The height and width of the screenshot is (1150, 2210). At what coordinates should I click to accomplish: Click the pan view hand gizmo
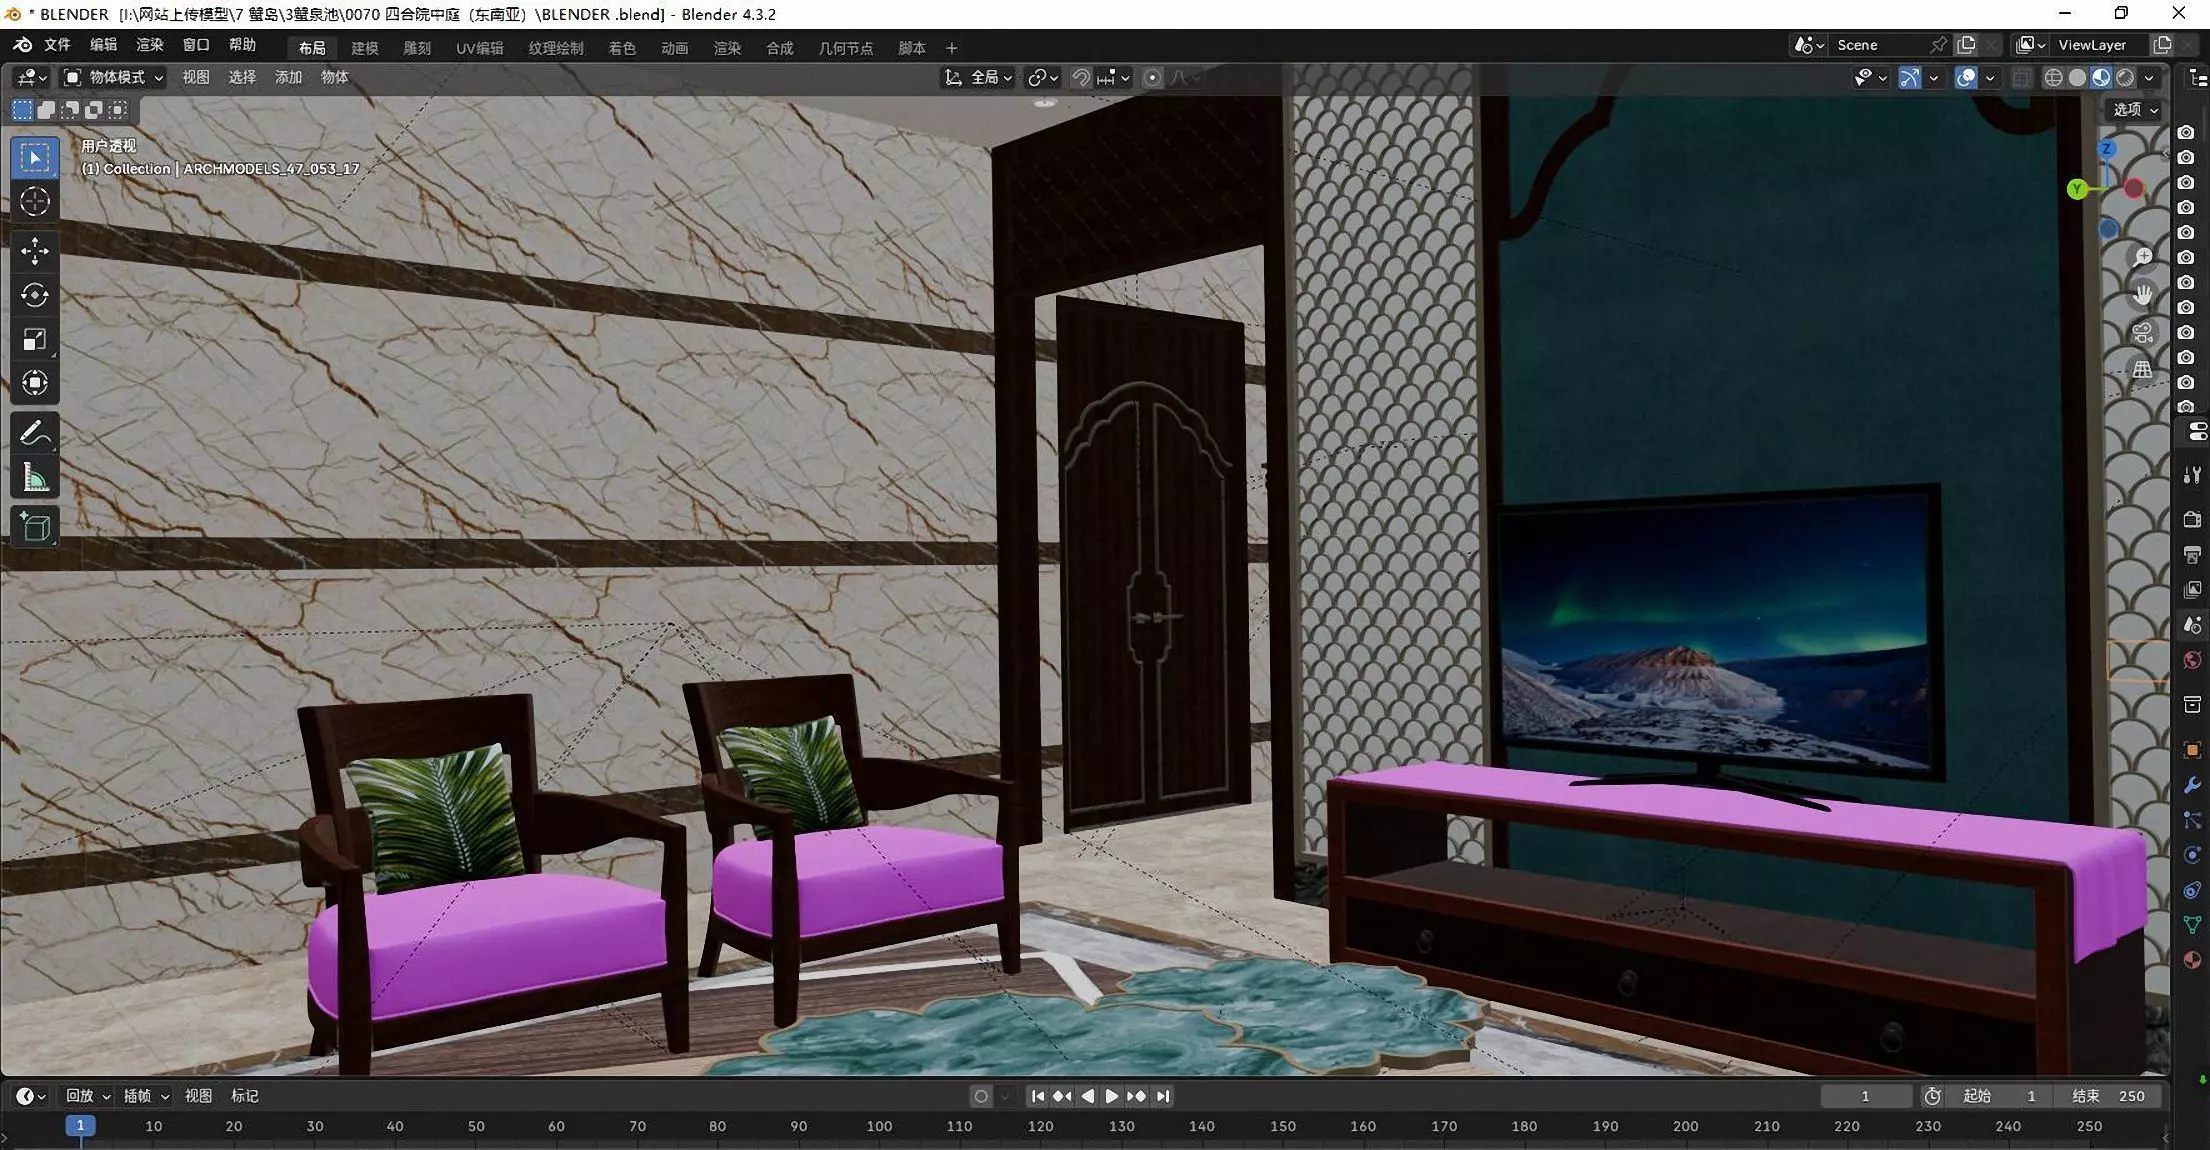[2142, 294]
